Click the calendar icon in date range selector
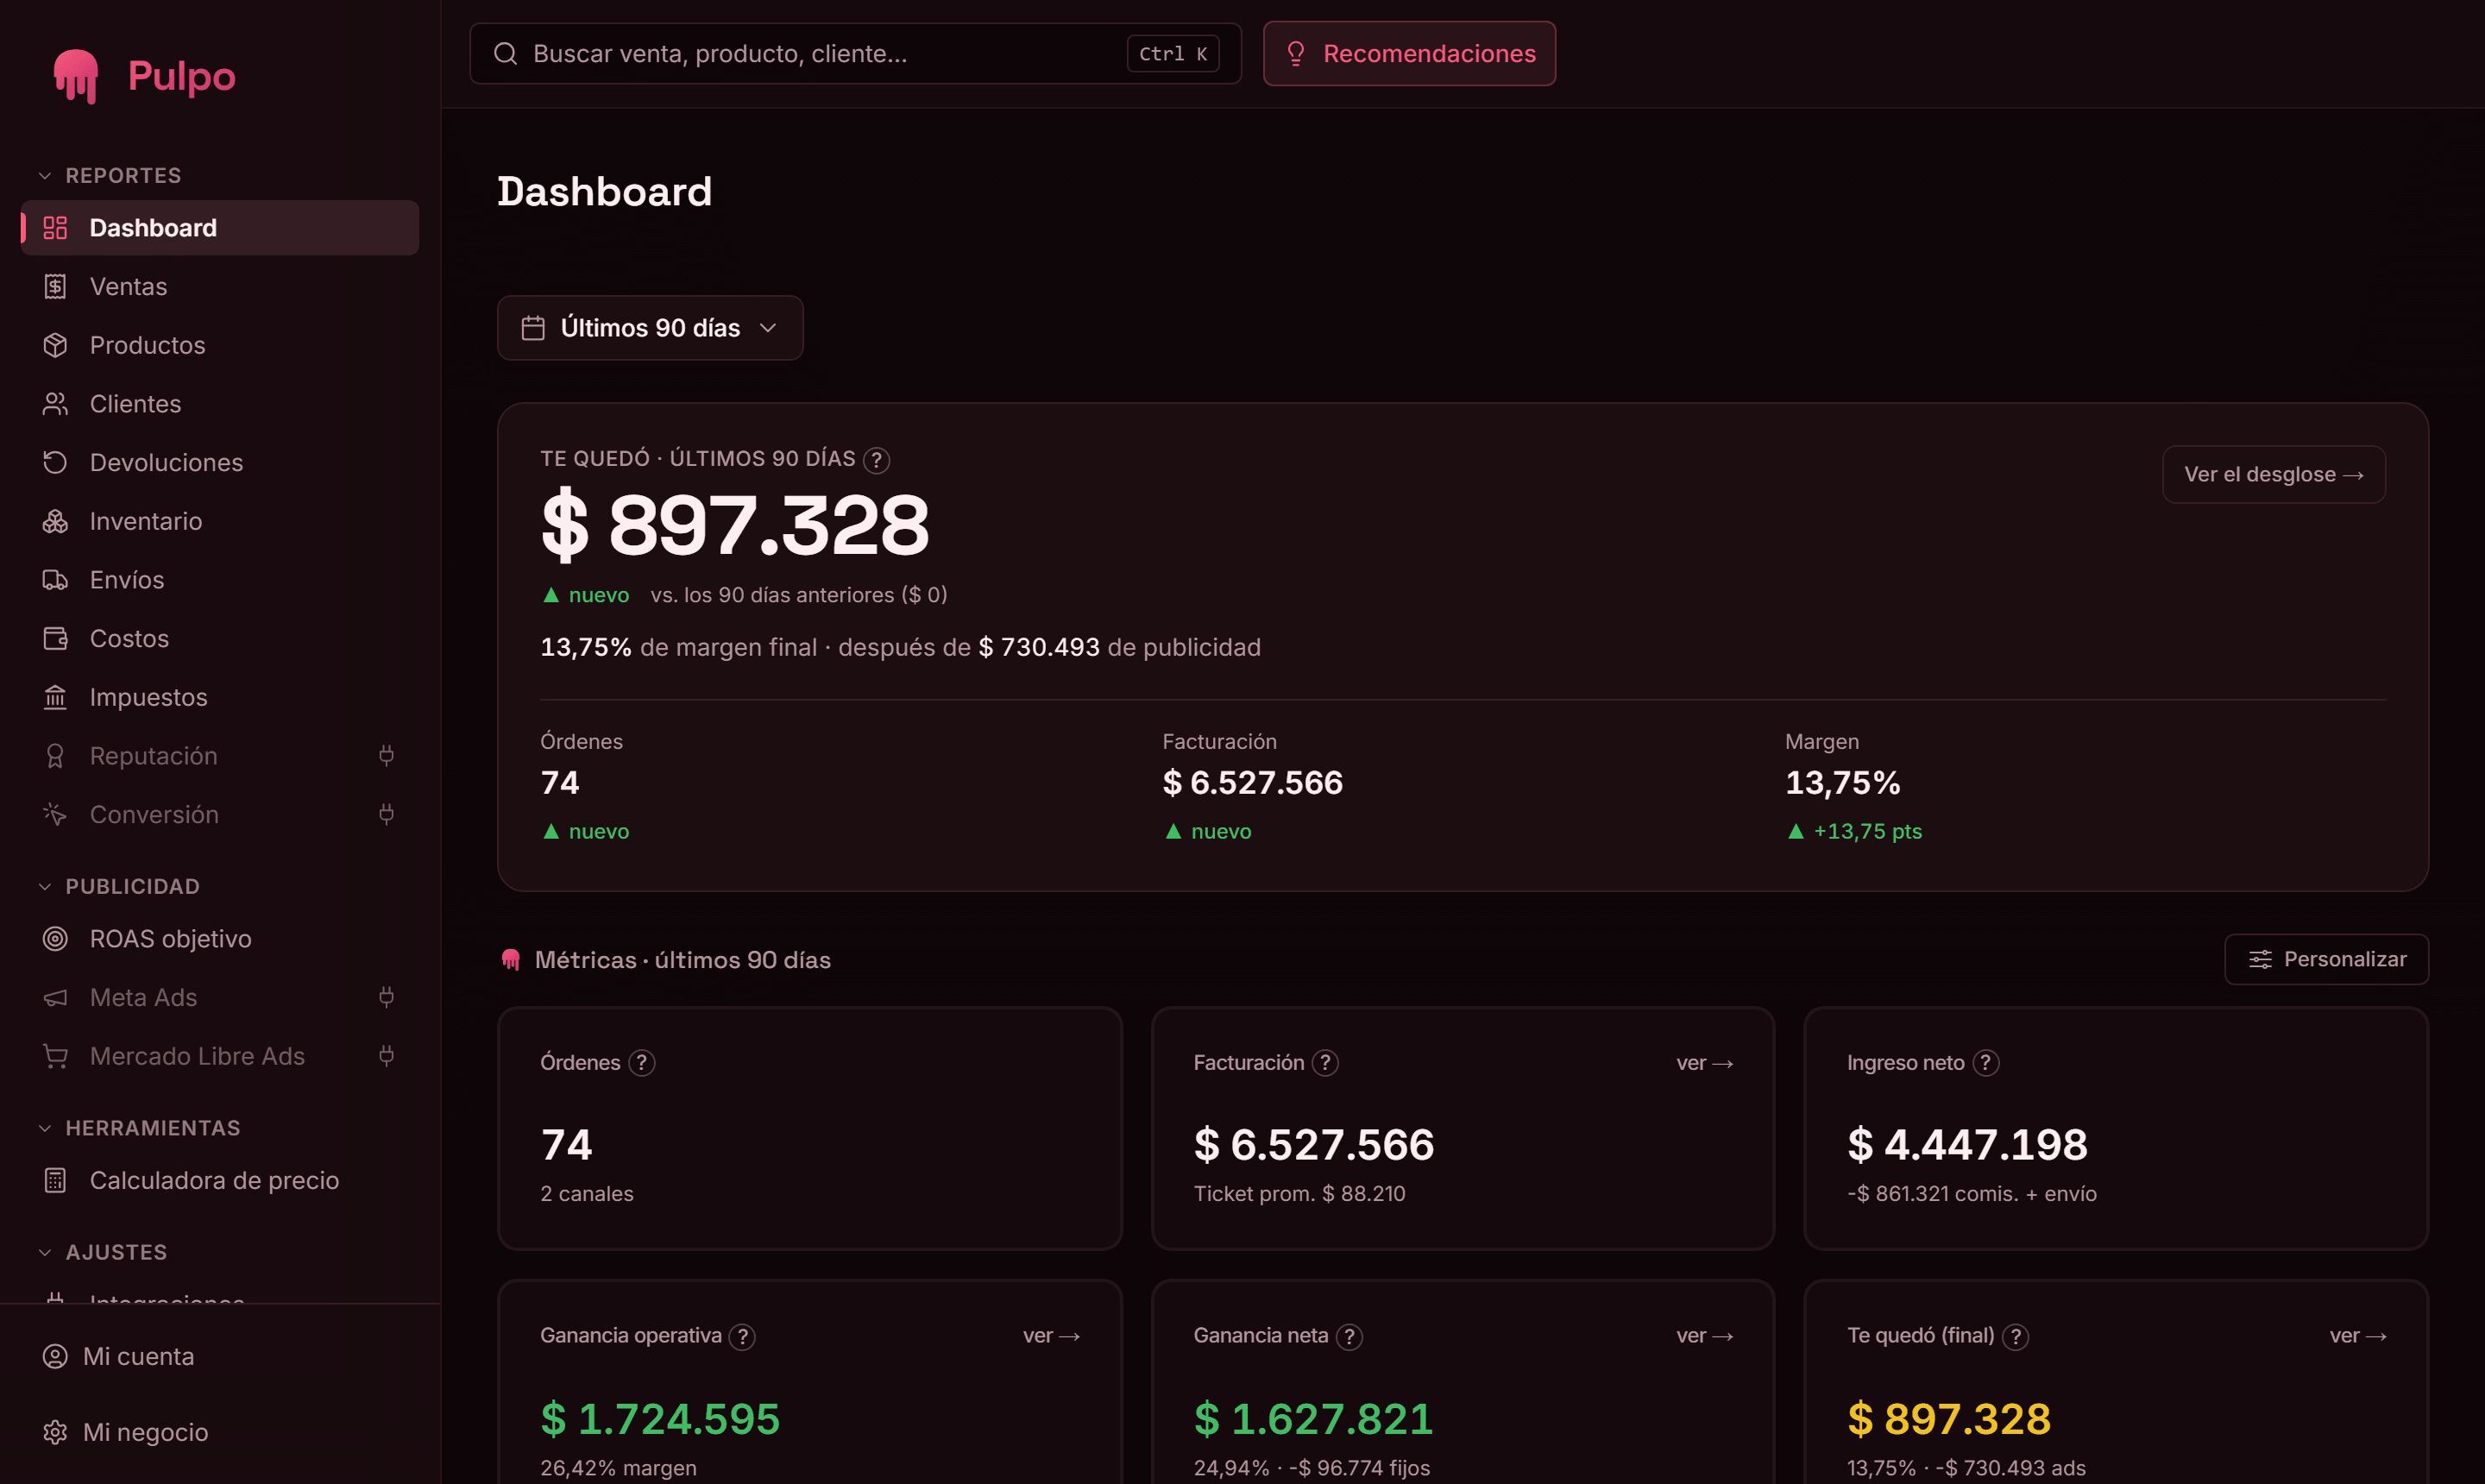Screen dimensions: 2485x1484 coord(533,328)
